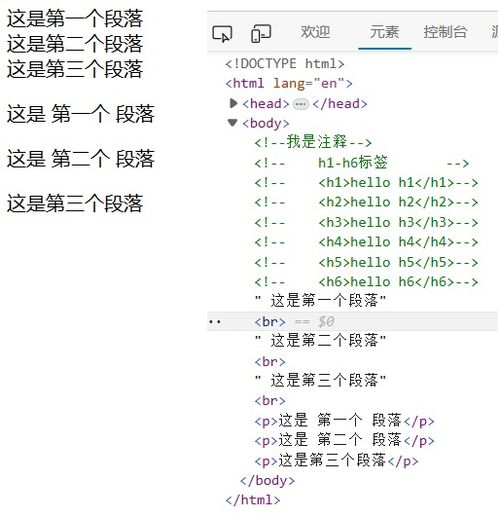Screen dimensions: 499x517
Task: Click the first page line 这是第一个段落
Action: (x=75, y=18)
